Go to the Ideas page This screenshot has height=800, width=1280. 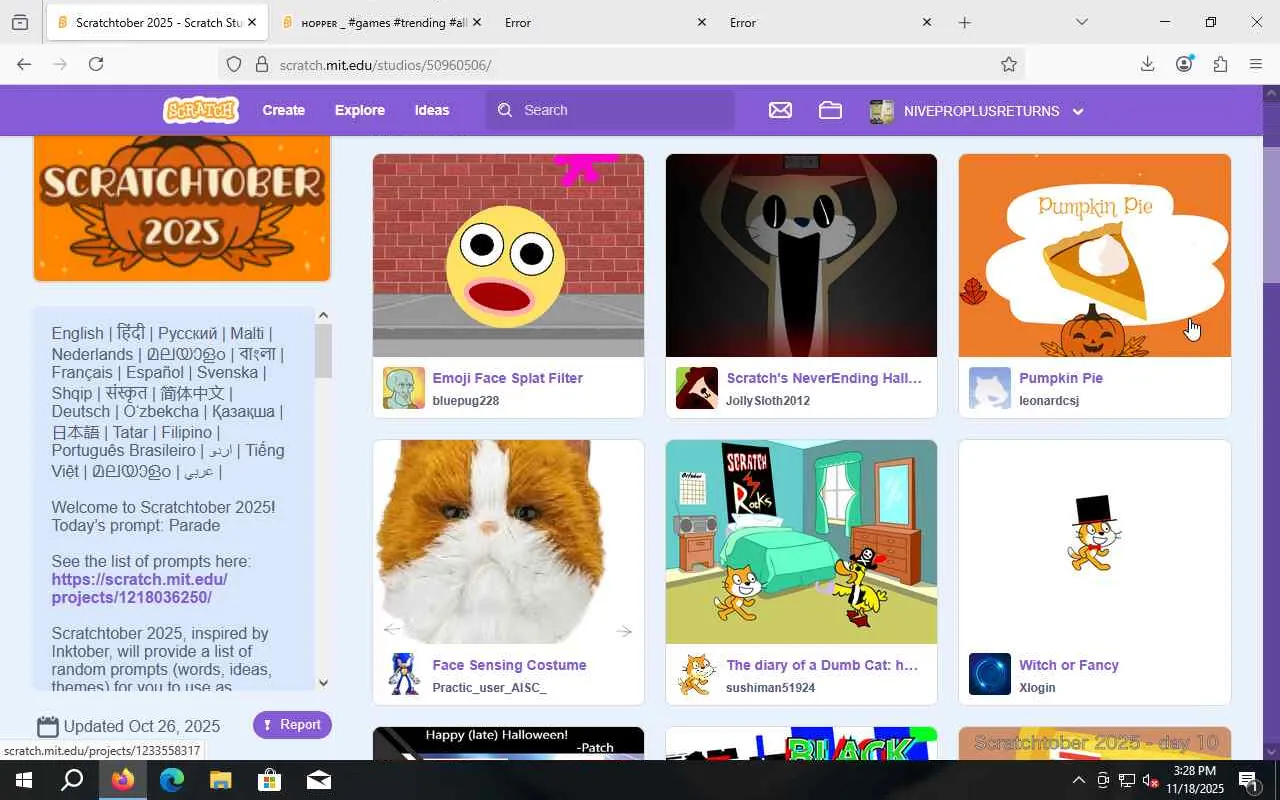click(x=432, y=110)
